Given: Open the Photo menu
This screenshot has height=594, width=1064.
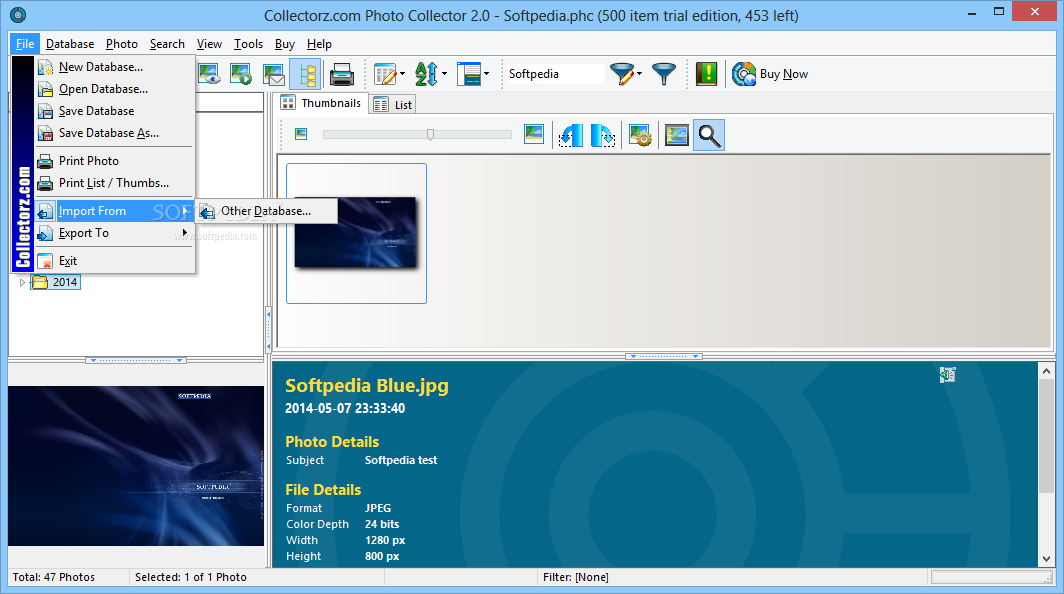Looking at the screenshot, I should click(121, 44).
